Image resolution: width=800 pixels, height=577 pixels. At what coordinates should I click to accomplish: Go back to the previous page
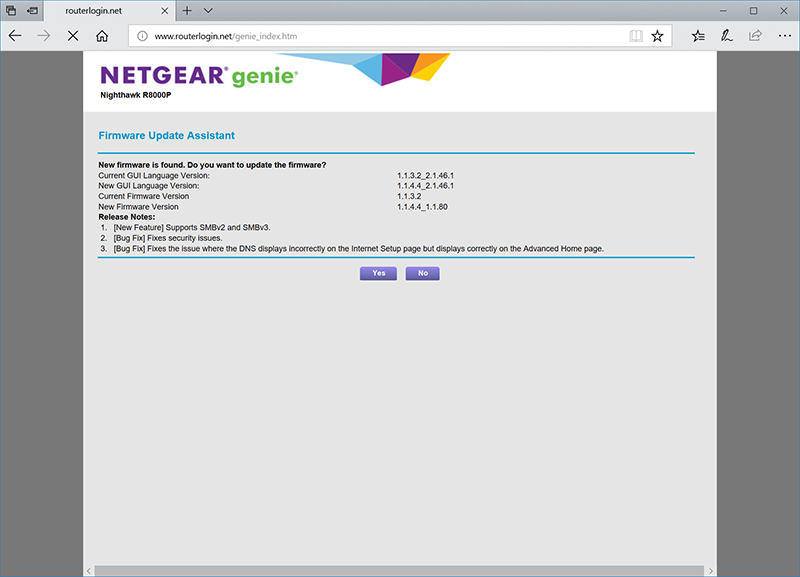(14, 36)
